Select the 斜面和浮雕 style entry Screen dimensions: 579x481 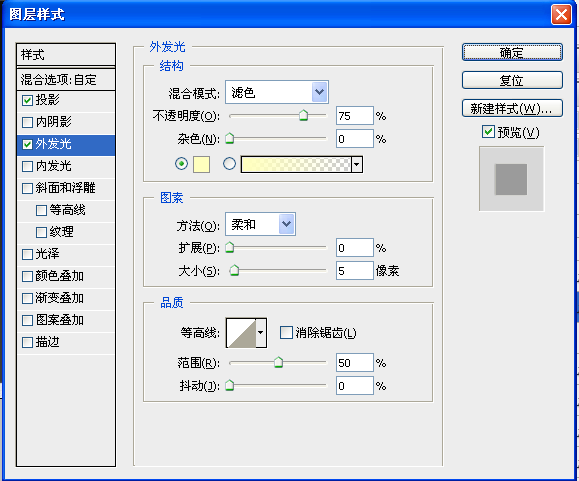point(66,188)
